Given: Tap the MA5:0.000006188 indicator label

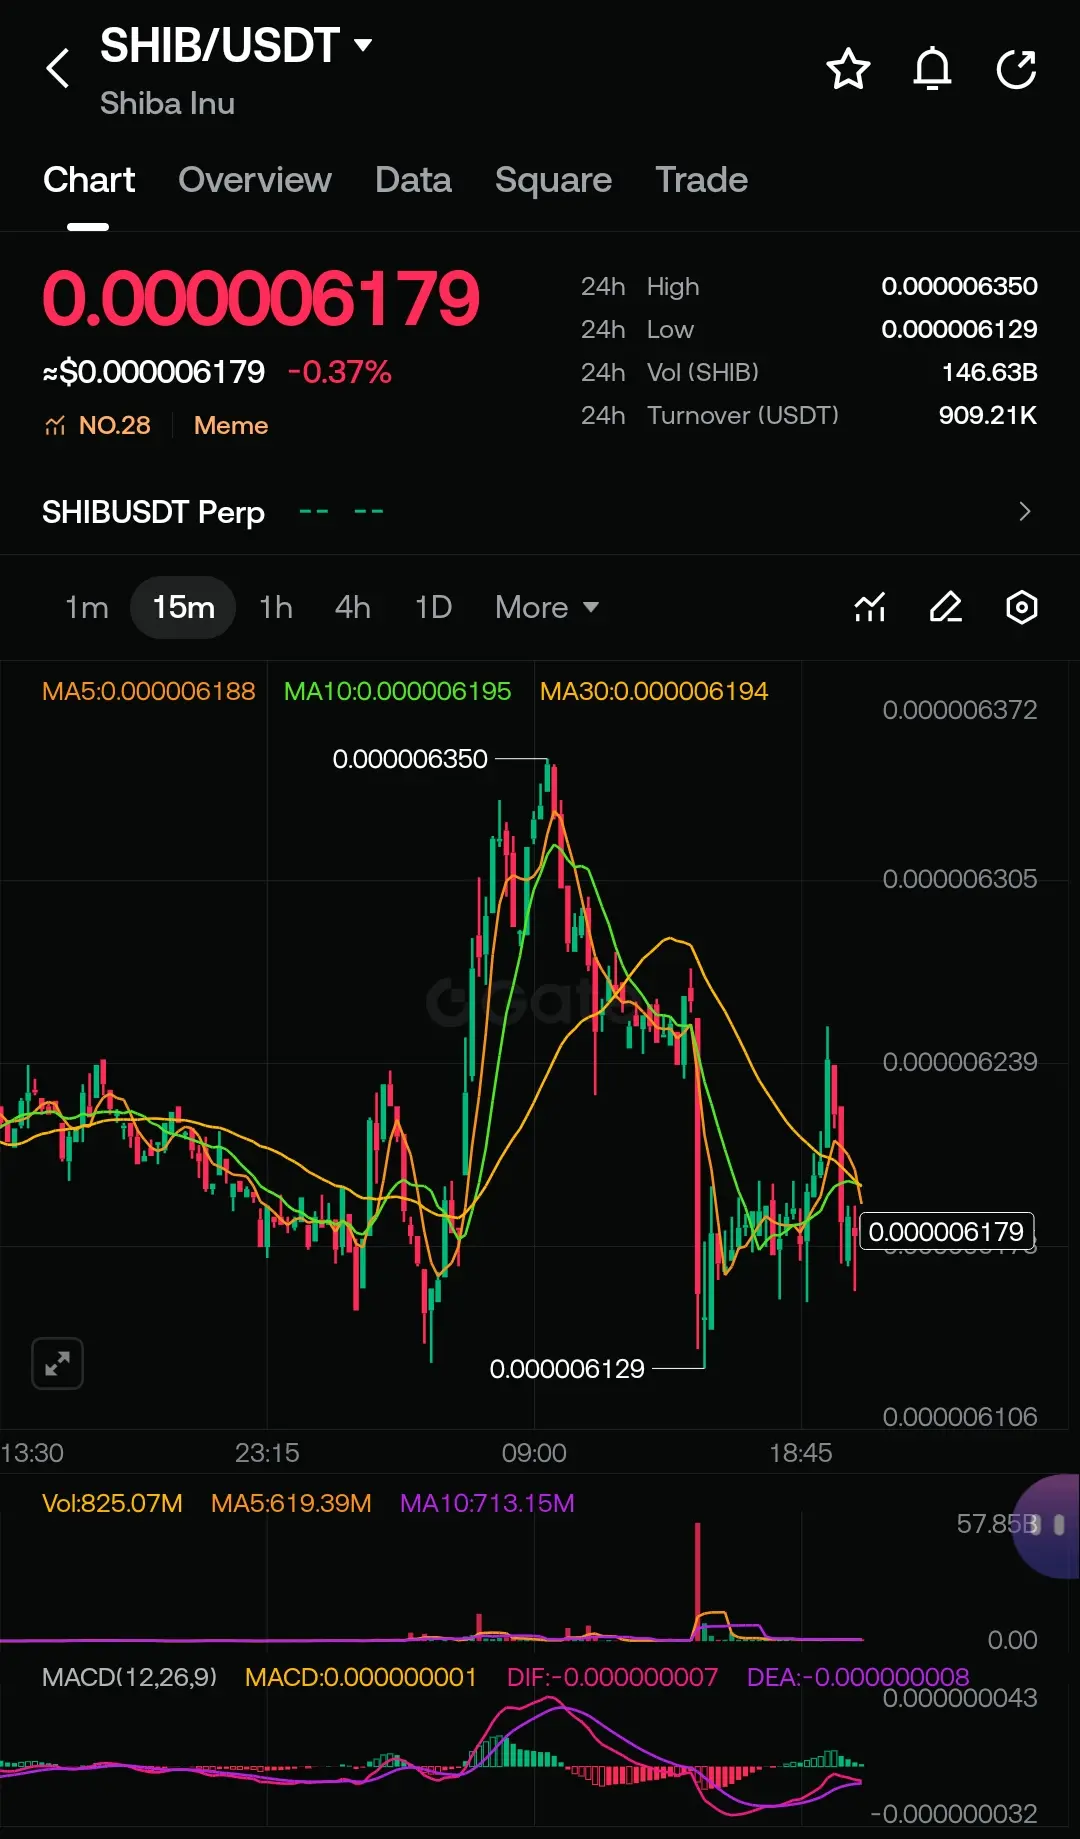Looking at the screenshot, I should (x=149, y=691).
